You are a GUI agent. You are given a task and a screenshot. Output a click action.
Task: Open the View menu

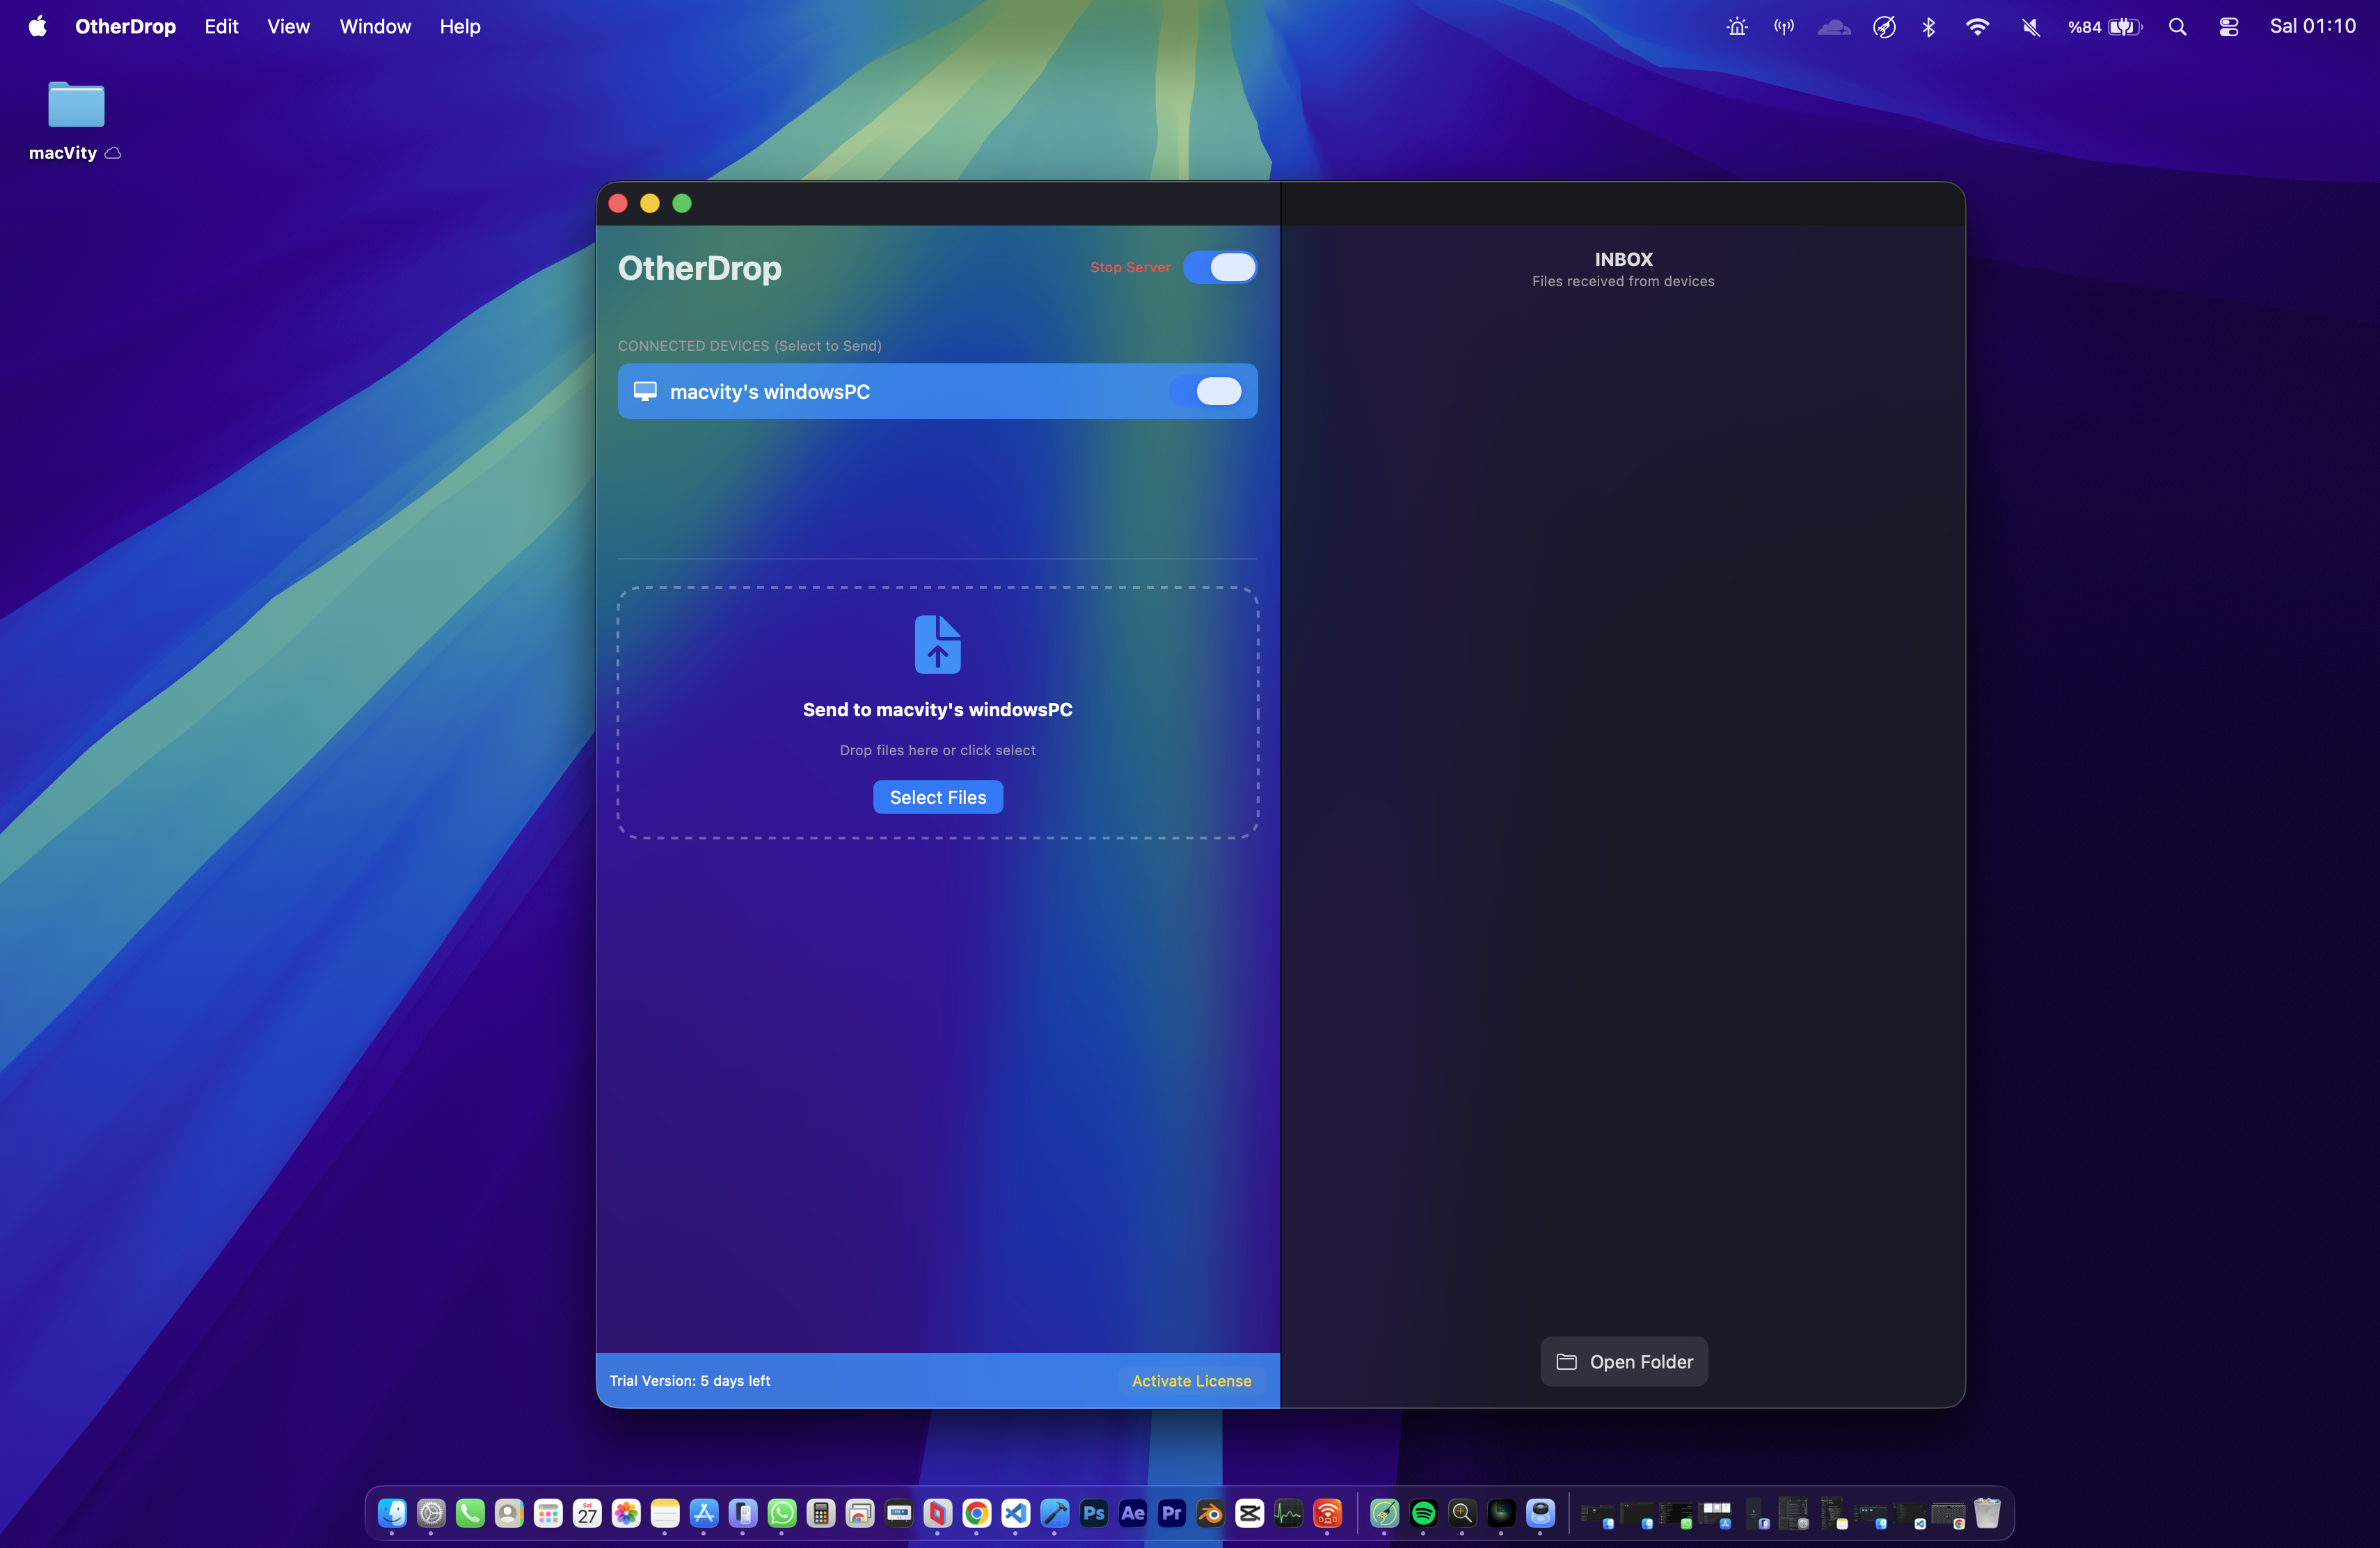(x=288, y=27)
